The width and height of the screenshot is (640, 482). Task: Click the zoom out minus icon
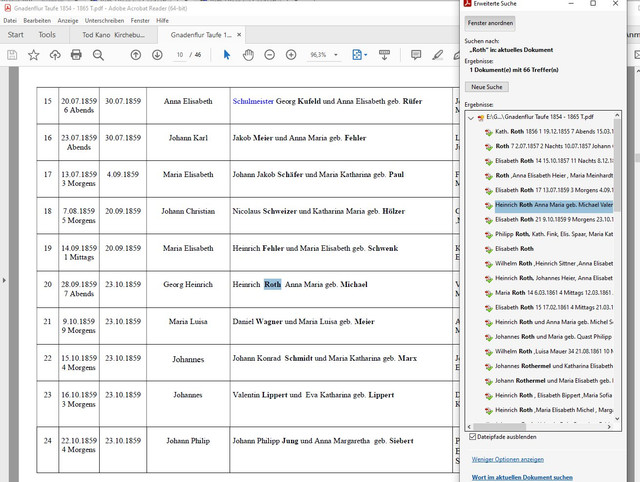(x=269, y=55)
